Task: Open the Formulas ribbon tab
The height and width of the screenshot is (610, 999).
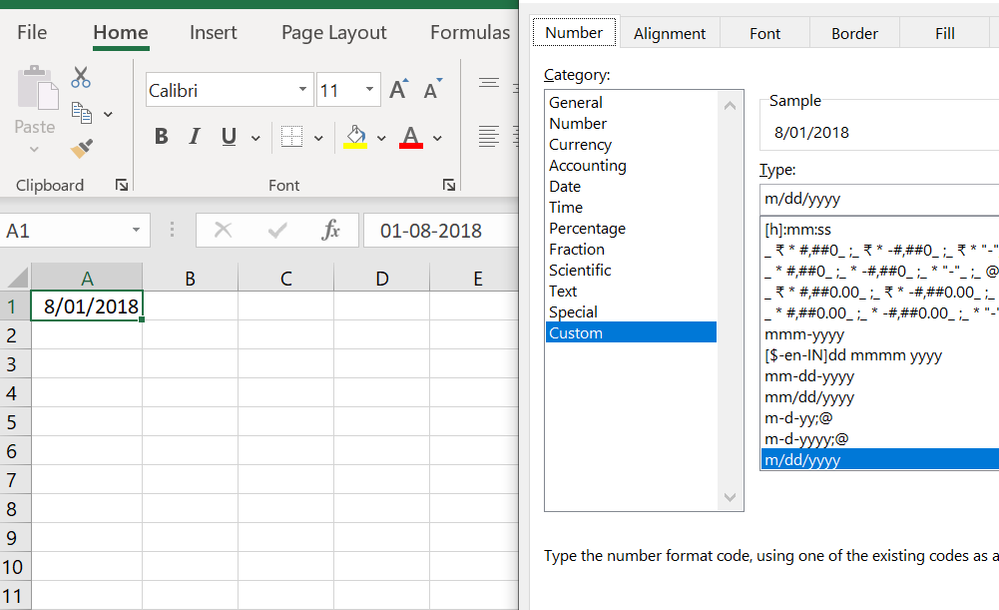Action: point(470,33)
